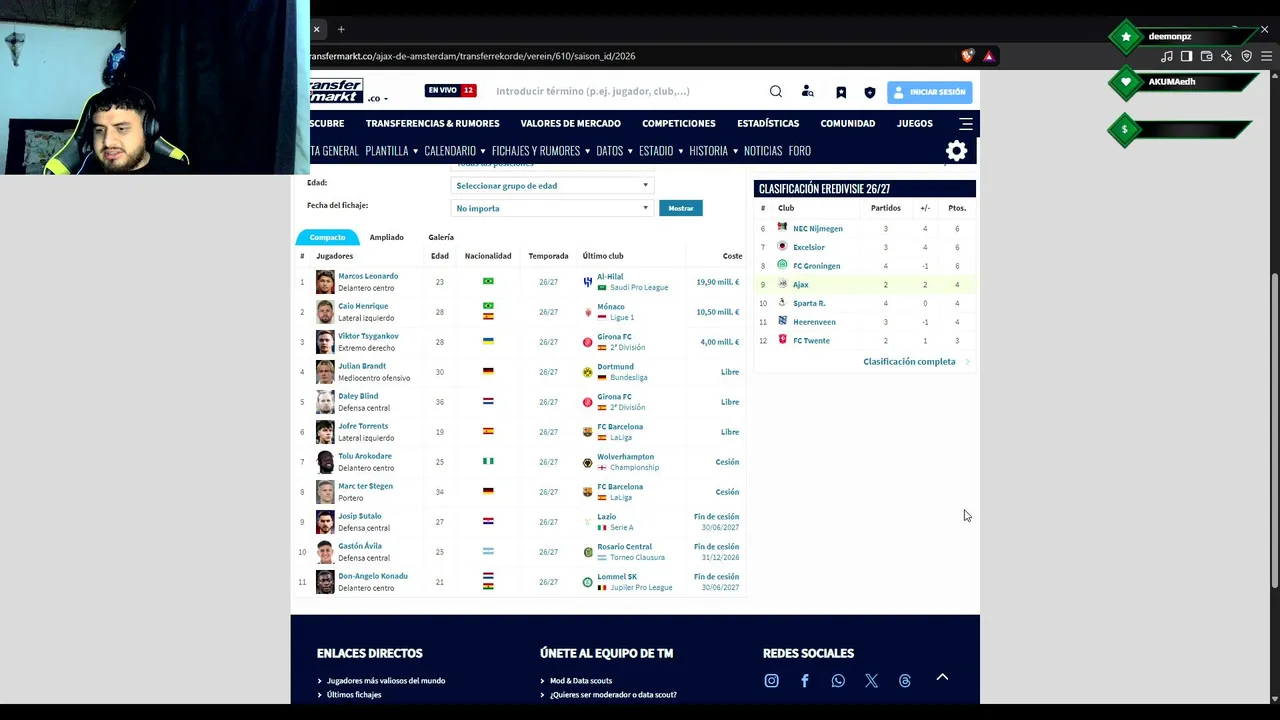Open the bookmark watchlist icon in the header
This screenshot has height=720, width=1280.
(841, 92)
